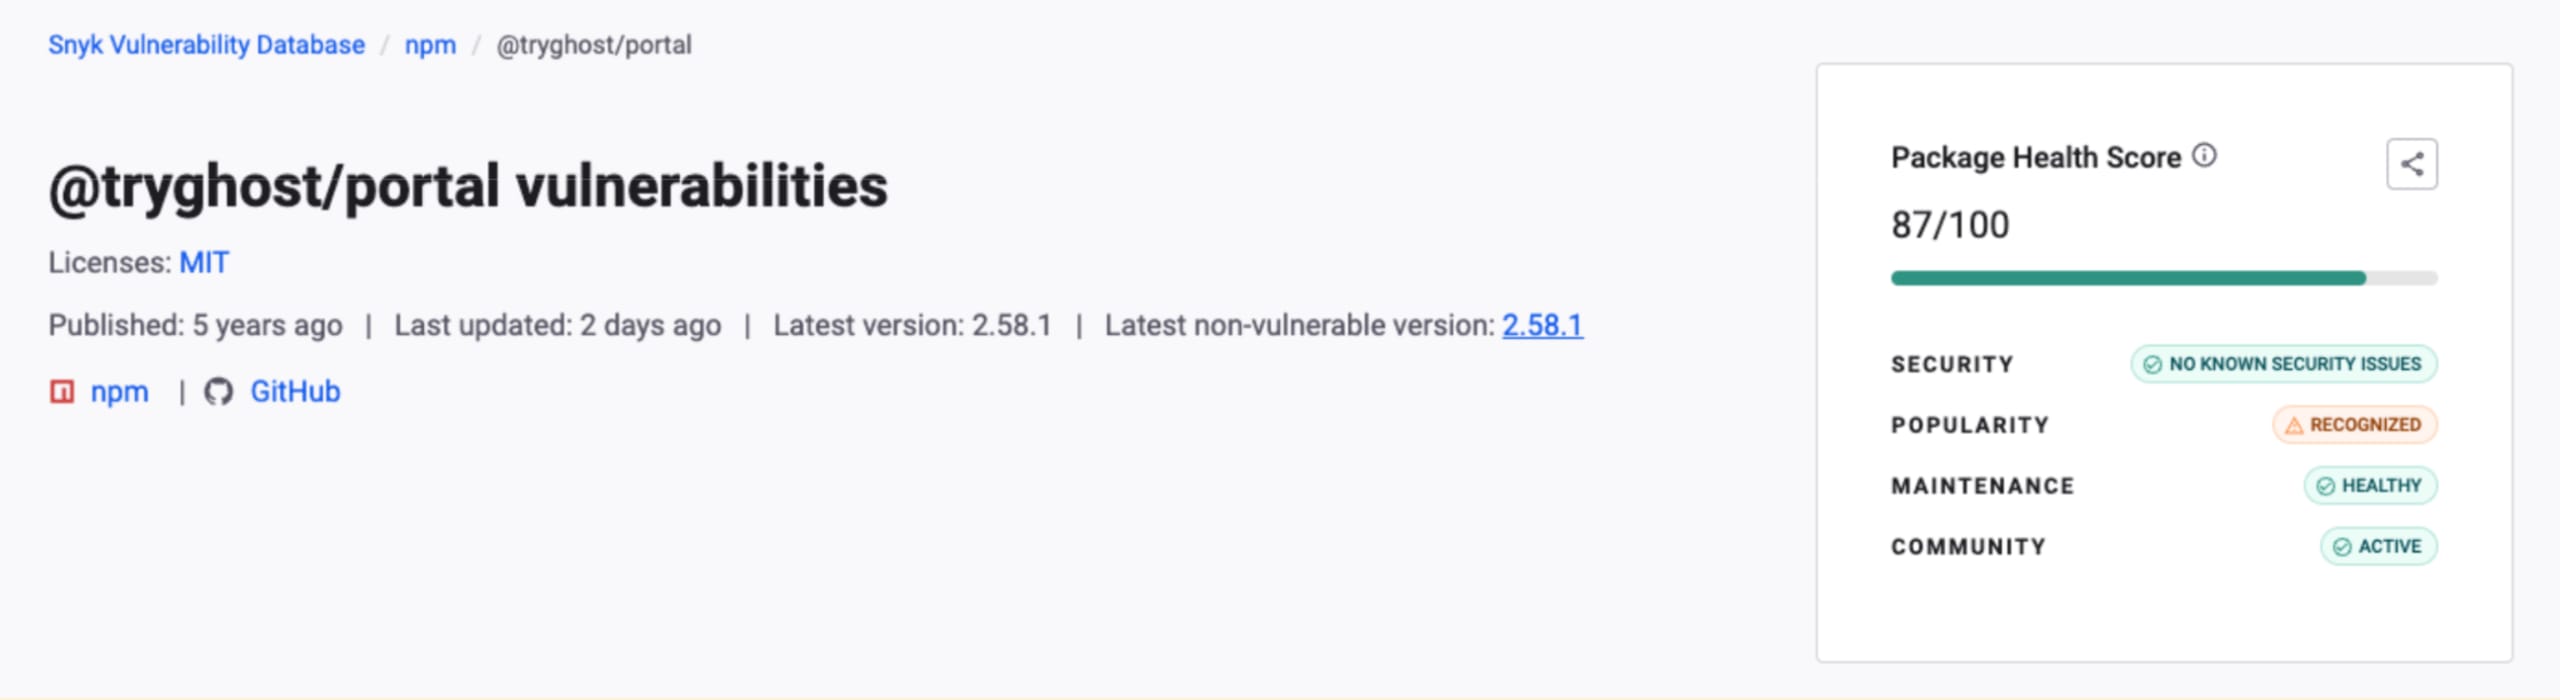This screenshot has height=700, width=2560.
Task: Click the checkmark icon on the Healthy badge
Action: 2325,485
